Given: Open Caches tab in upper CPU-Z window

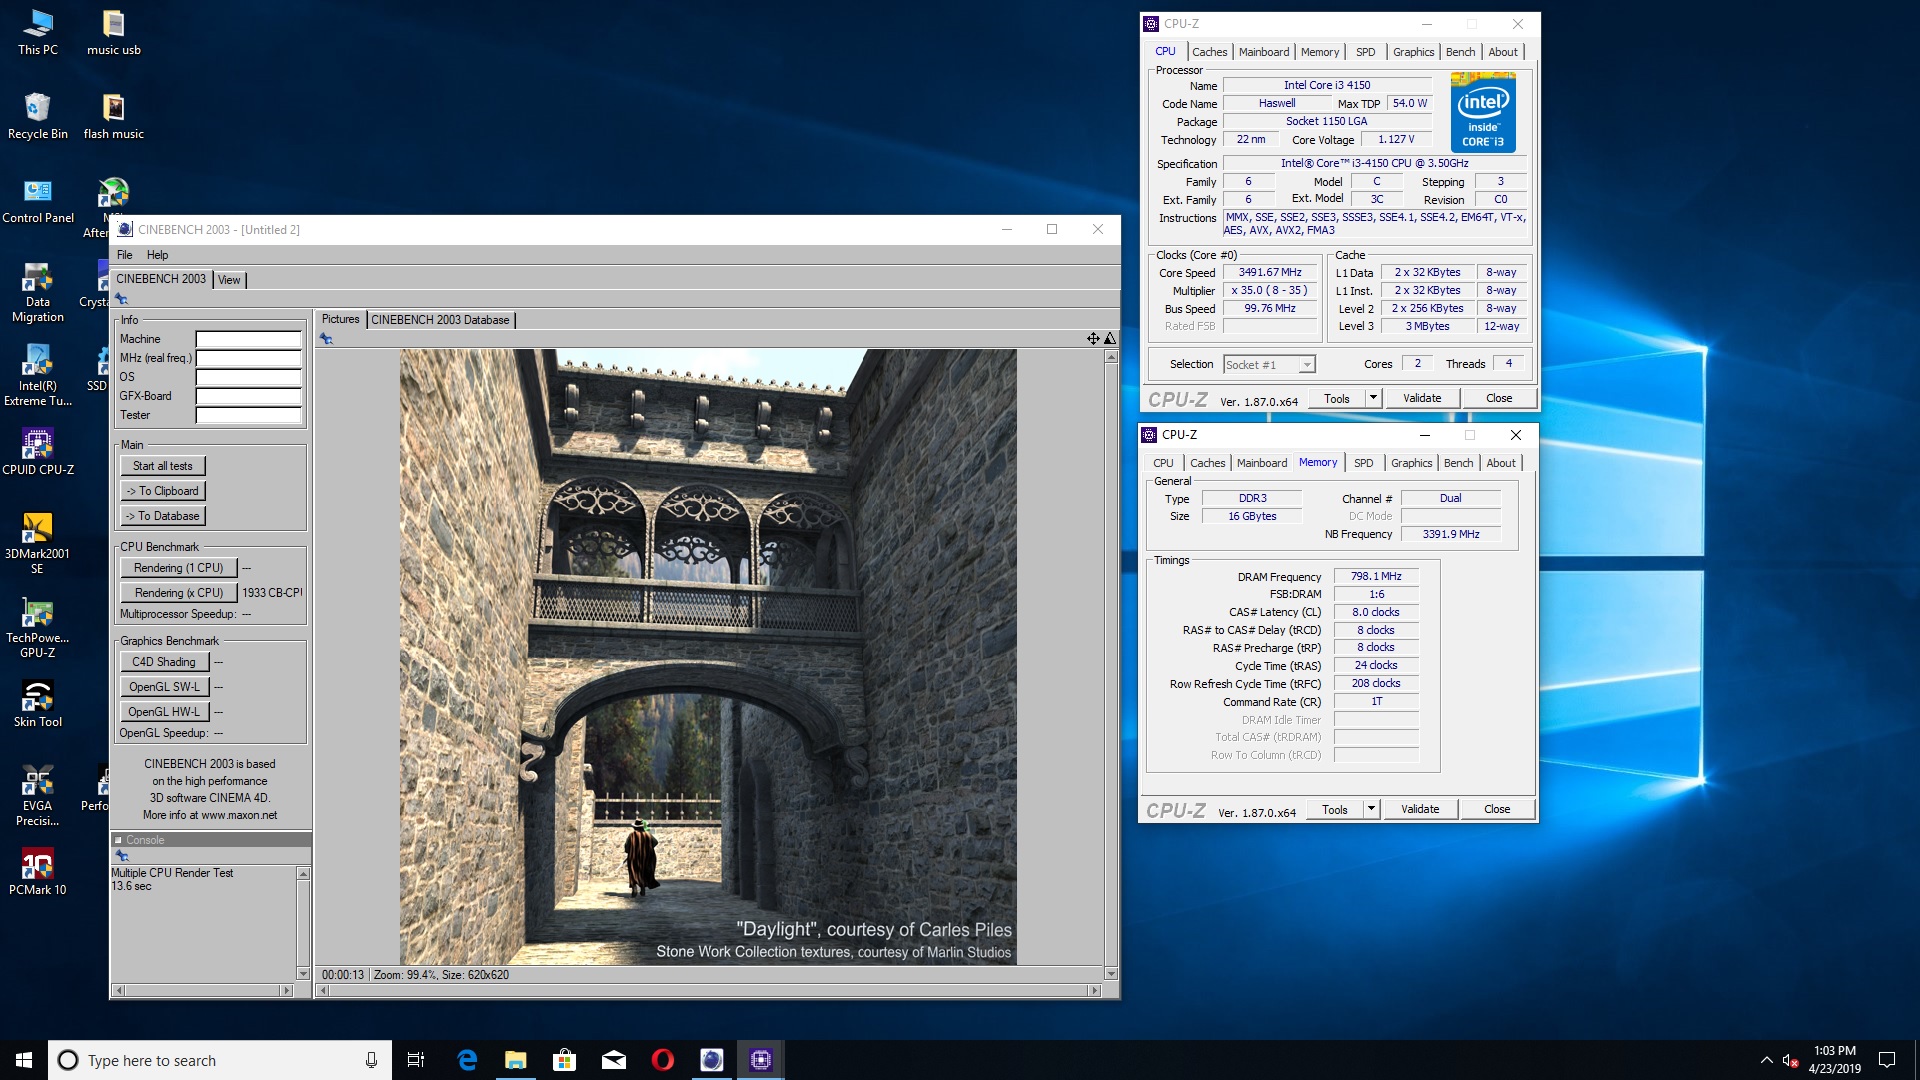Looking at the screenshot, I should pyautogui.click(x=1209, y=52).
